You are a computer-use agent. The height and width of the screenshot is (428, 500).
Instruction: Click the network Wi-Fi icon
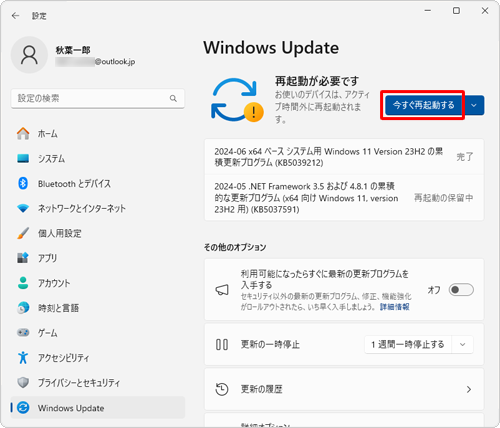click(23, 208)
